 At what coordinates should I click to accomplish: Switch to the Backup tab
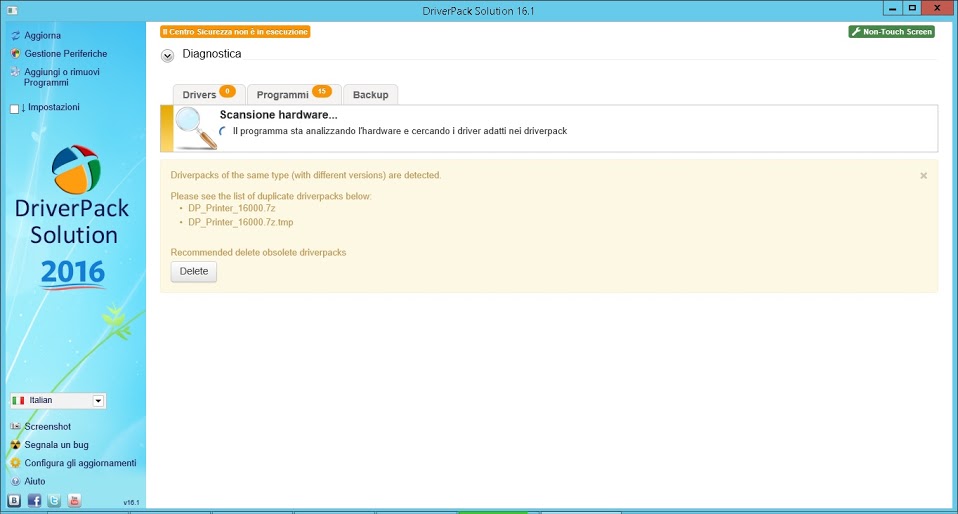(370, 95)
